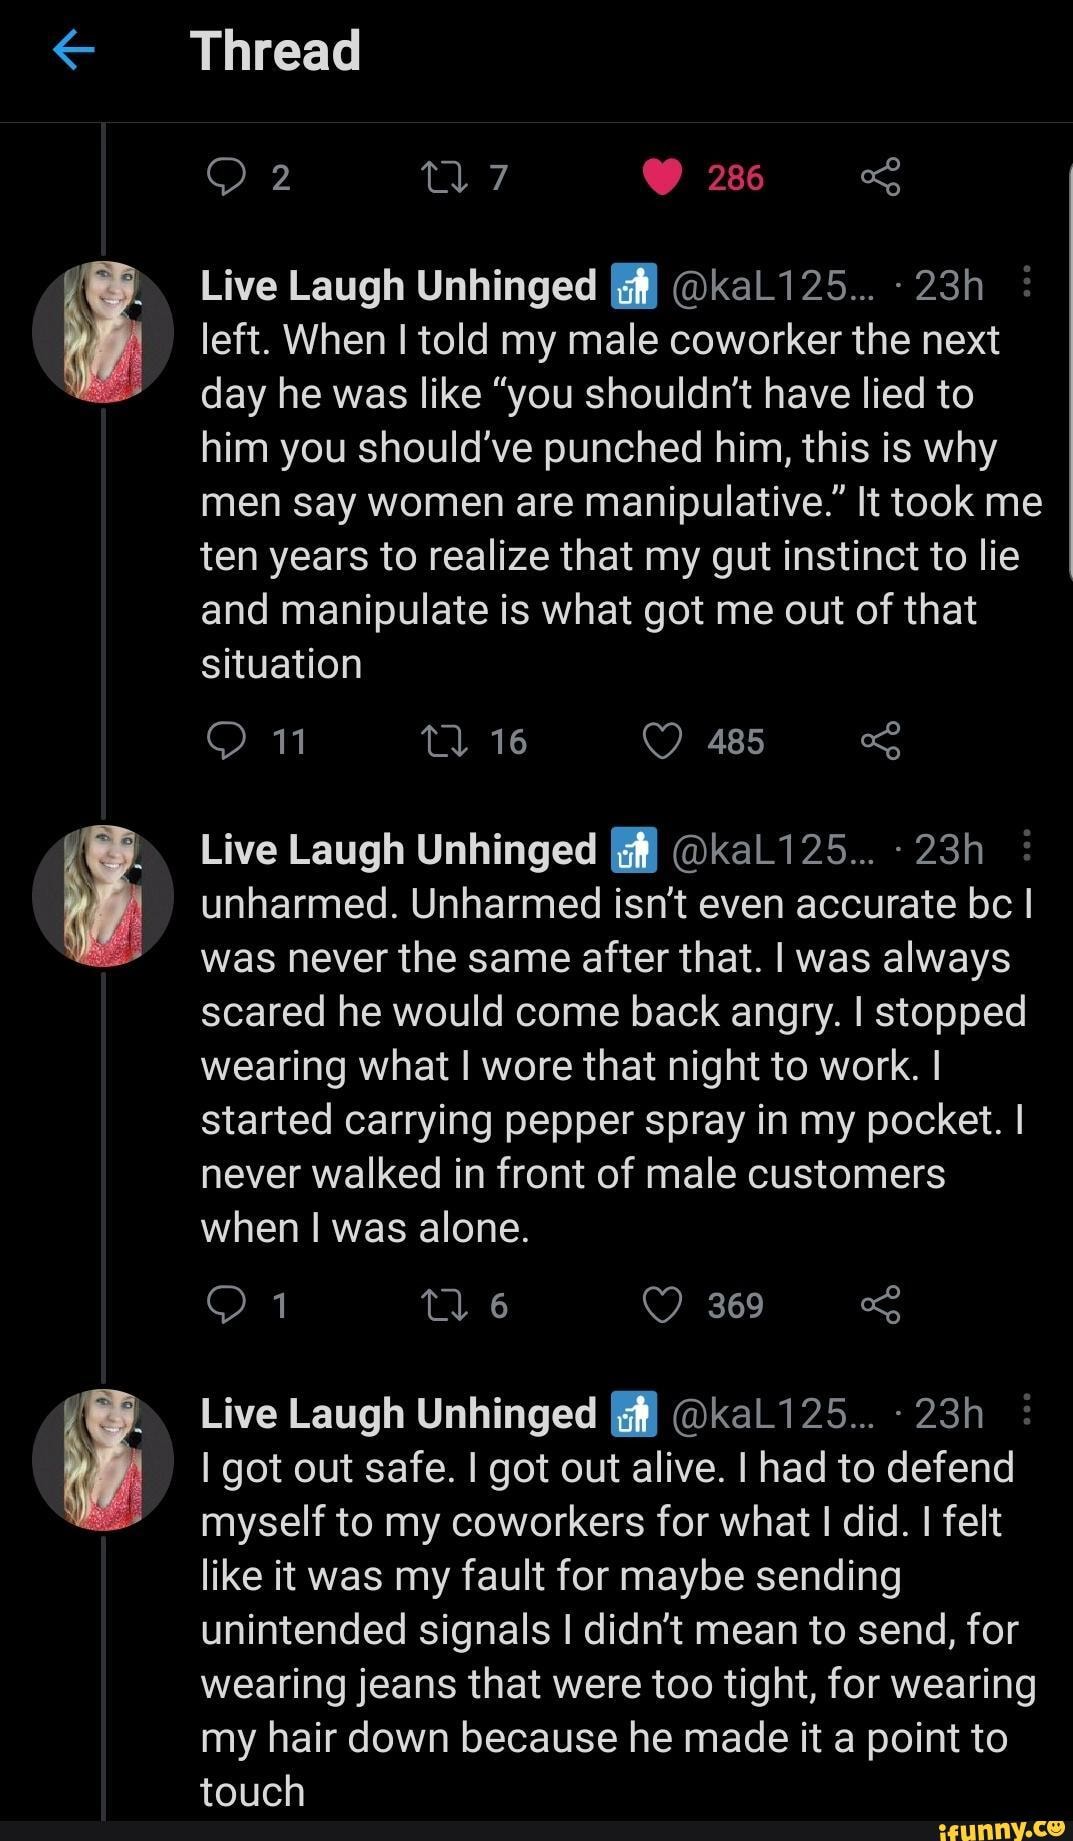Share the tweet with 485 likes
The height and width of the screenshot is (1841, 1073).
point(880,741)
